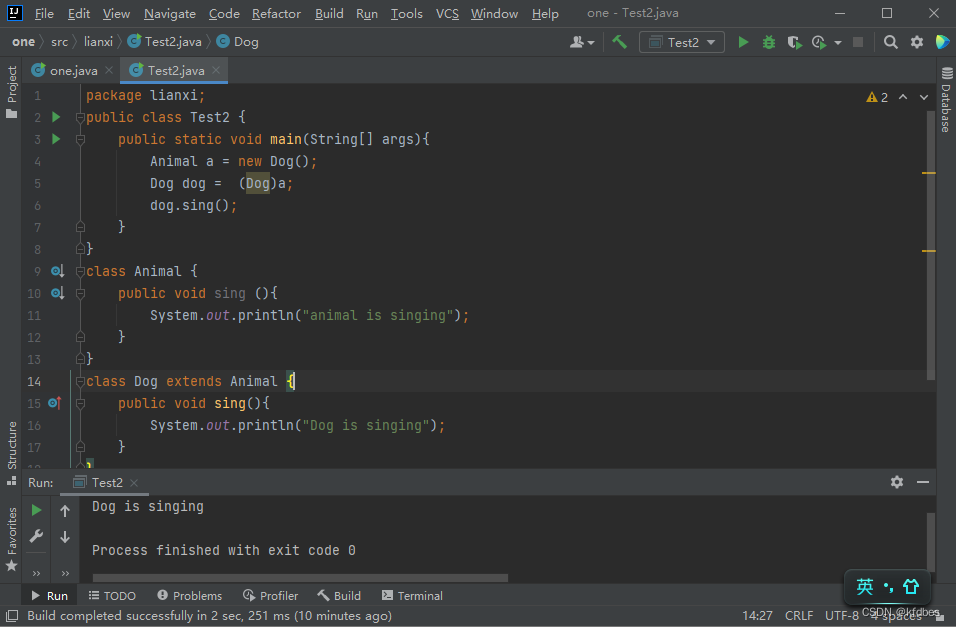Click the Debug bug icon
This screenshot has height=627, width=956.
(768, 42)
